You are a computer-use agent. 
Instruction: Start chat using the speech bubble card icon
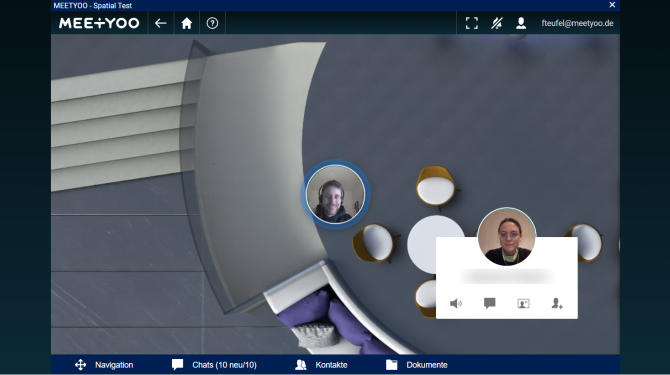point(490,303)
